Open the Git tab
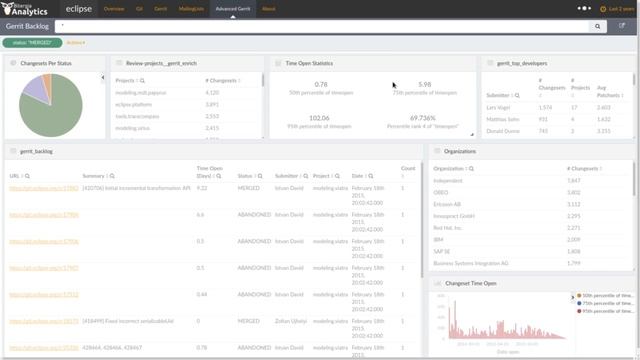 coord(139,9)
